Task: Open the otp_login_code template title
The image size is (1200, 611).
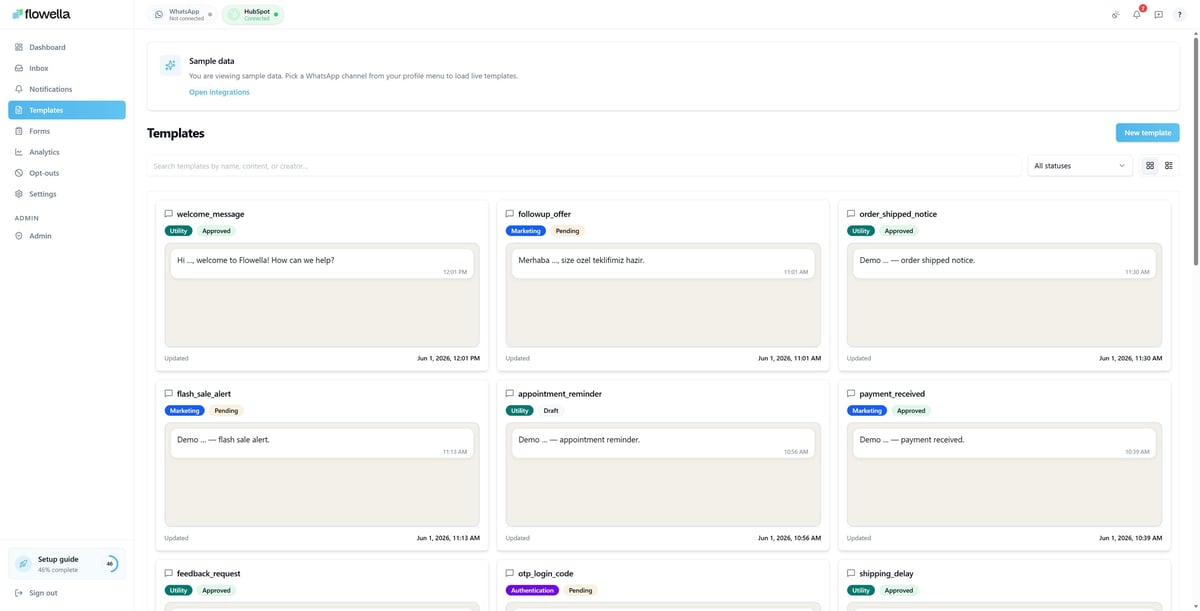Action: click(x=546, y=574)
